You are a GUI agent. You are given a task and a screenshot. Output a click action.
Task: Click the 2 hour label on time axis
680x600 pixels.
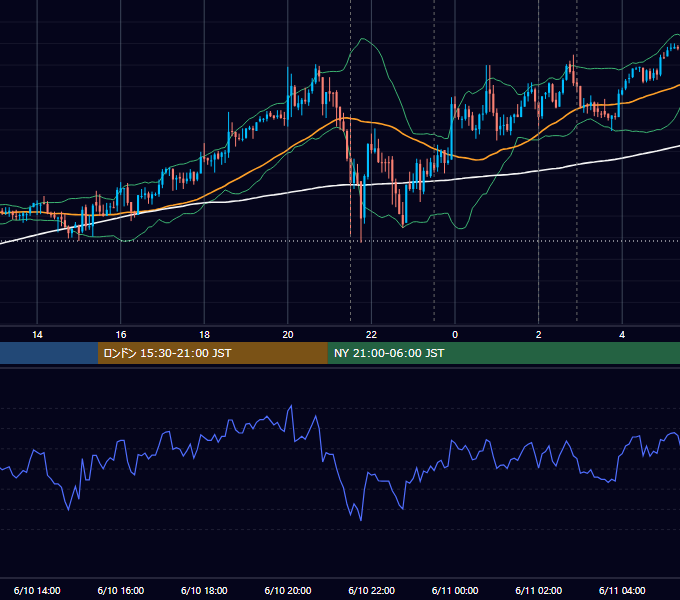point(539,335)
